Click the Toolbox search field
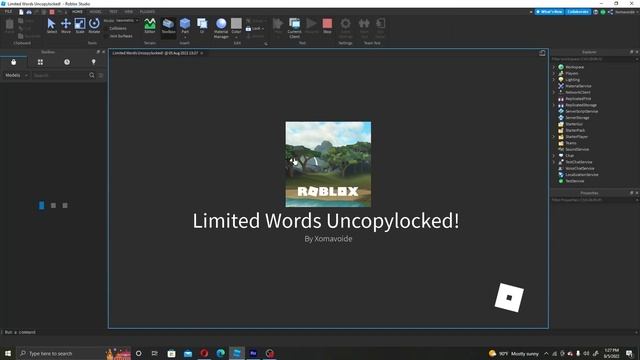Viewport: 640px width, 360px height. click(x=60, y=76)
